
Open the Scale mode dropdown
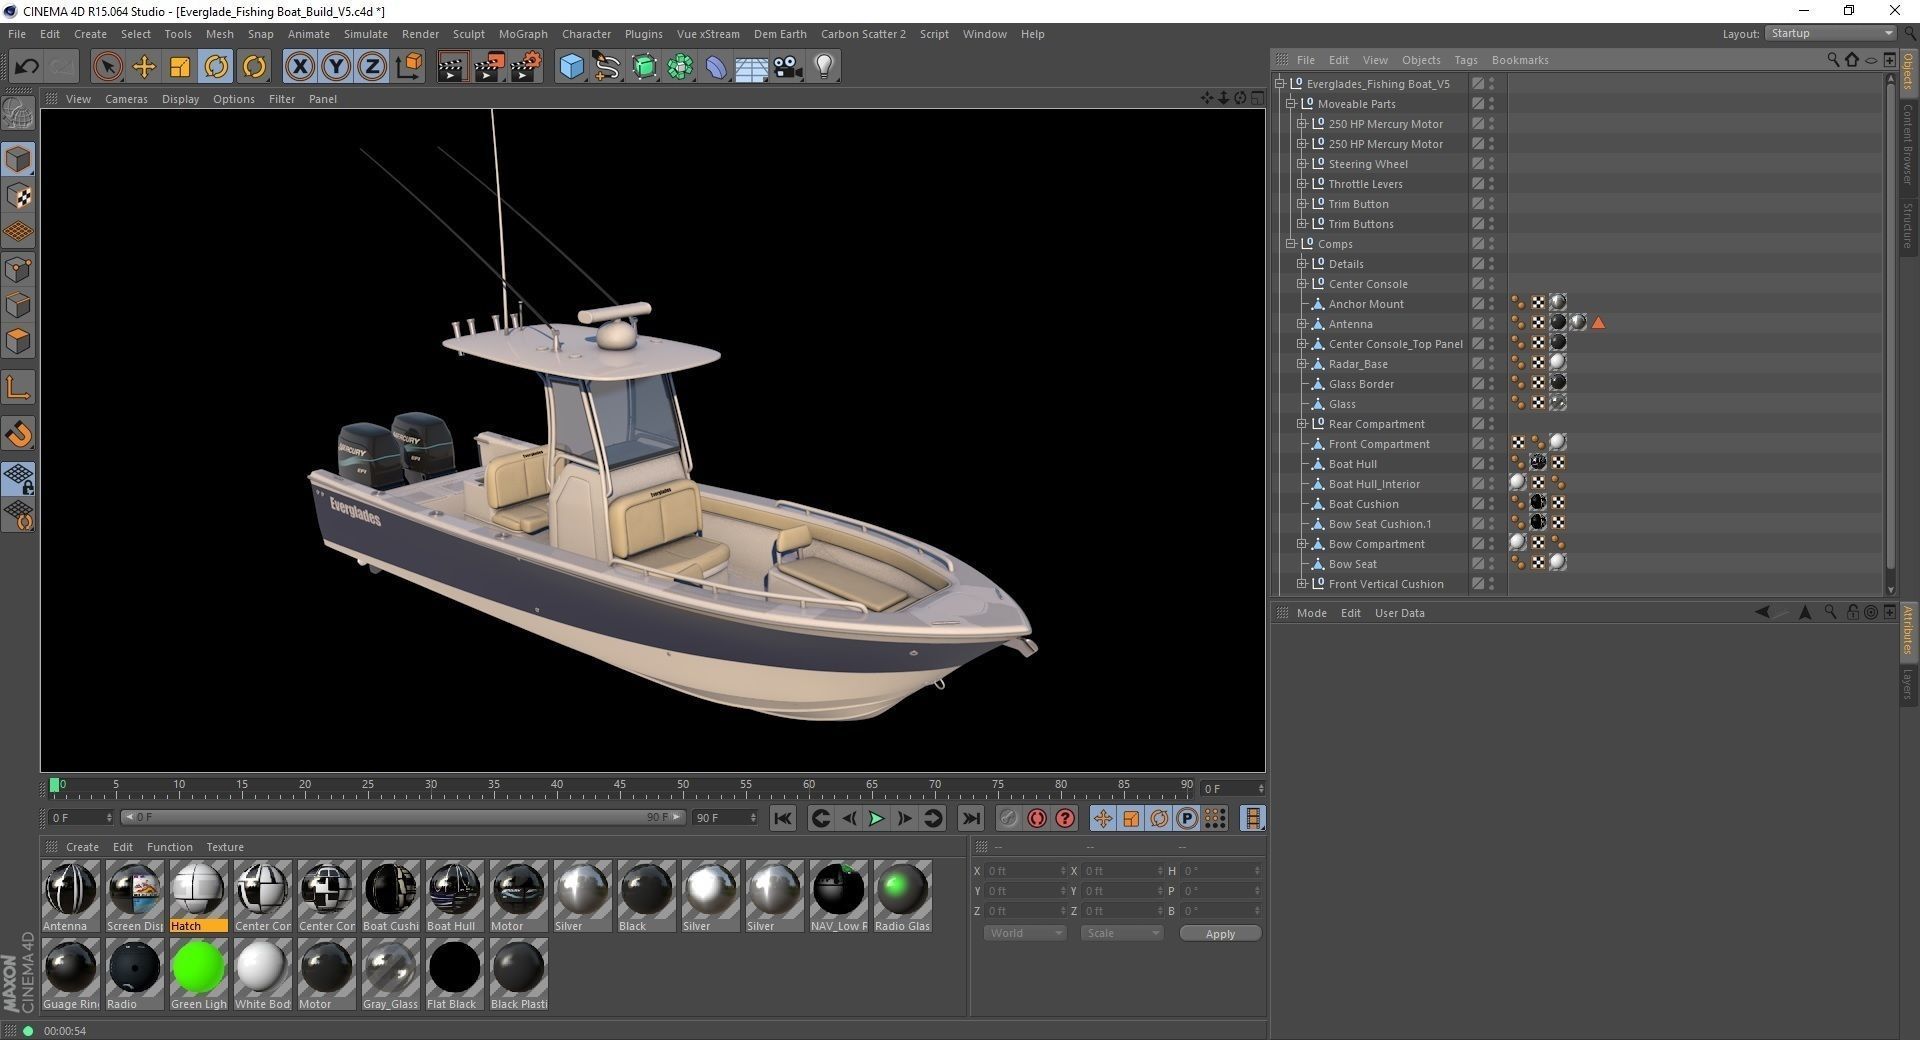pos(1121,933)
